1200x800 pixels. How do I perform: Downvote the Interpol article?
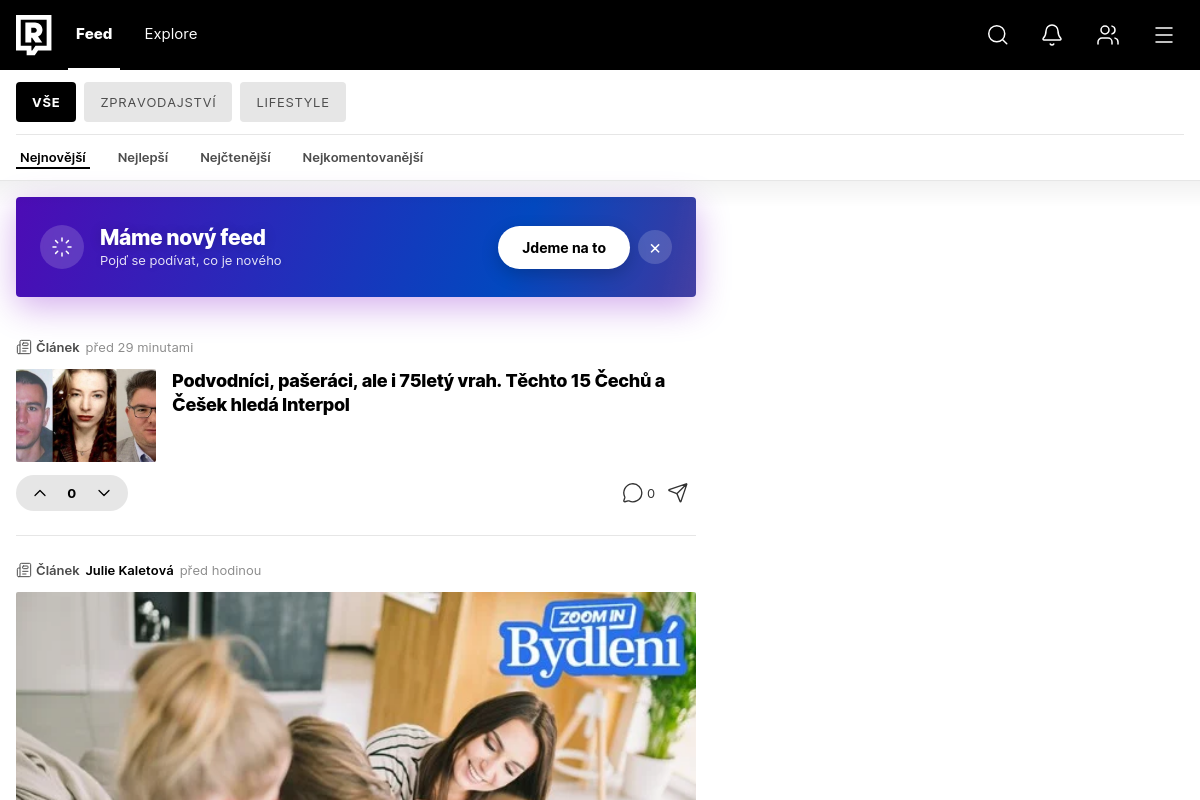pos(104,493)
